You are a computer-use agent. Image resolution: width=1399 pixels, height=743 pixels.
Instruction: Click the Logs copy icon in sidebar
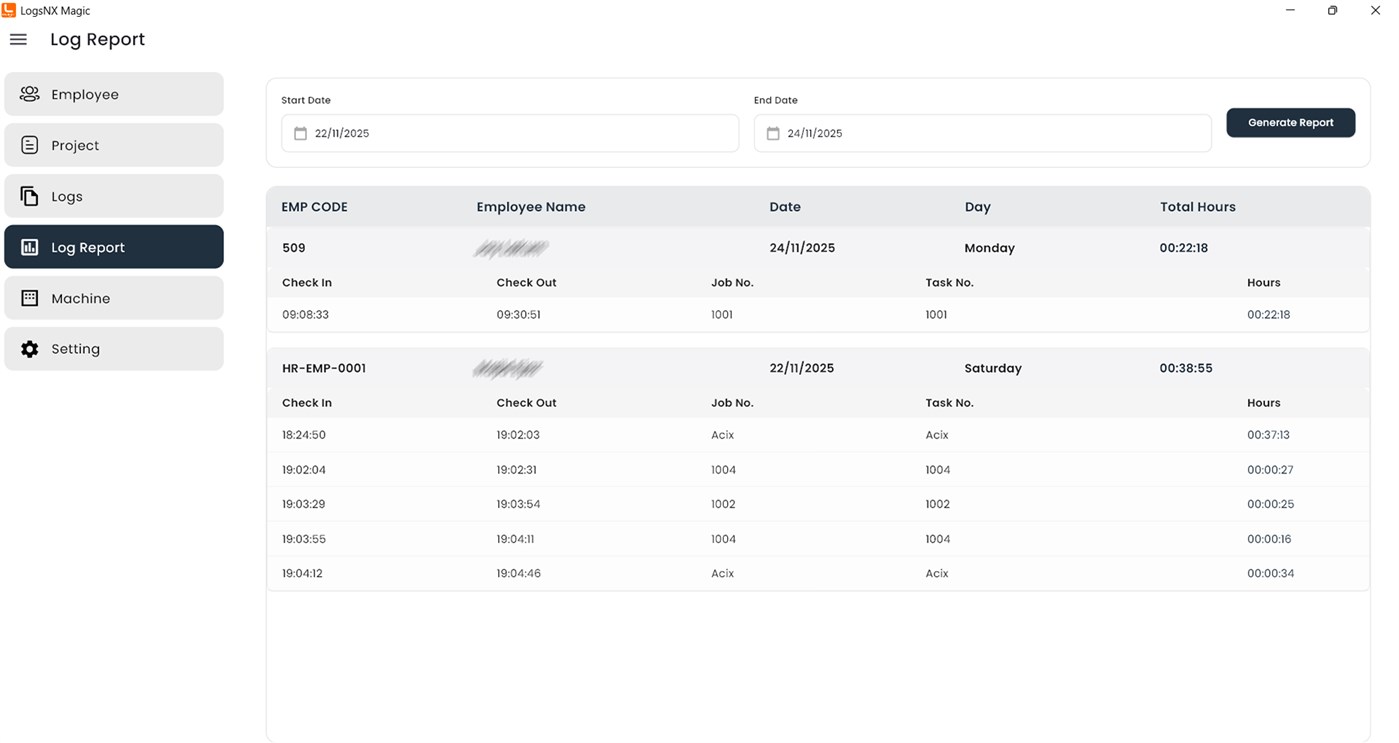30,196
